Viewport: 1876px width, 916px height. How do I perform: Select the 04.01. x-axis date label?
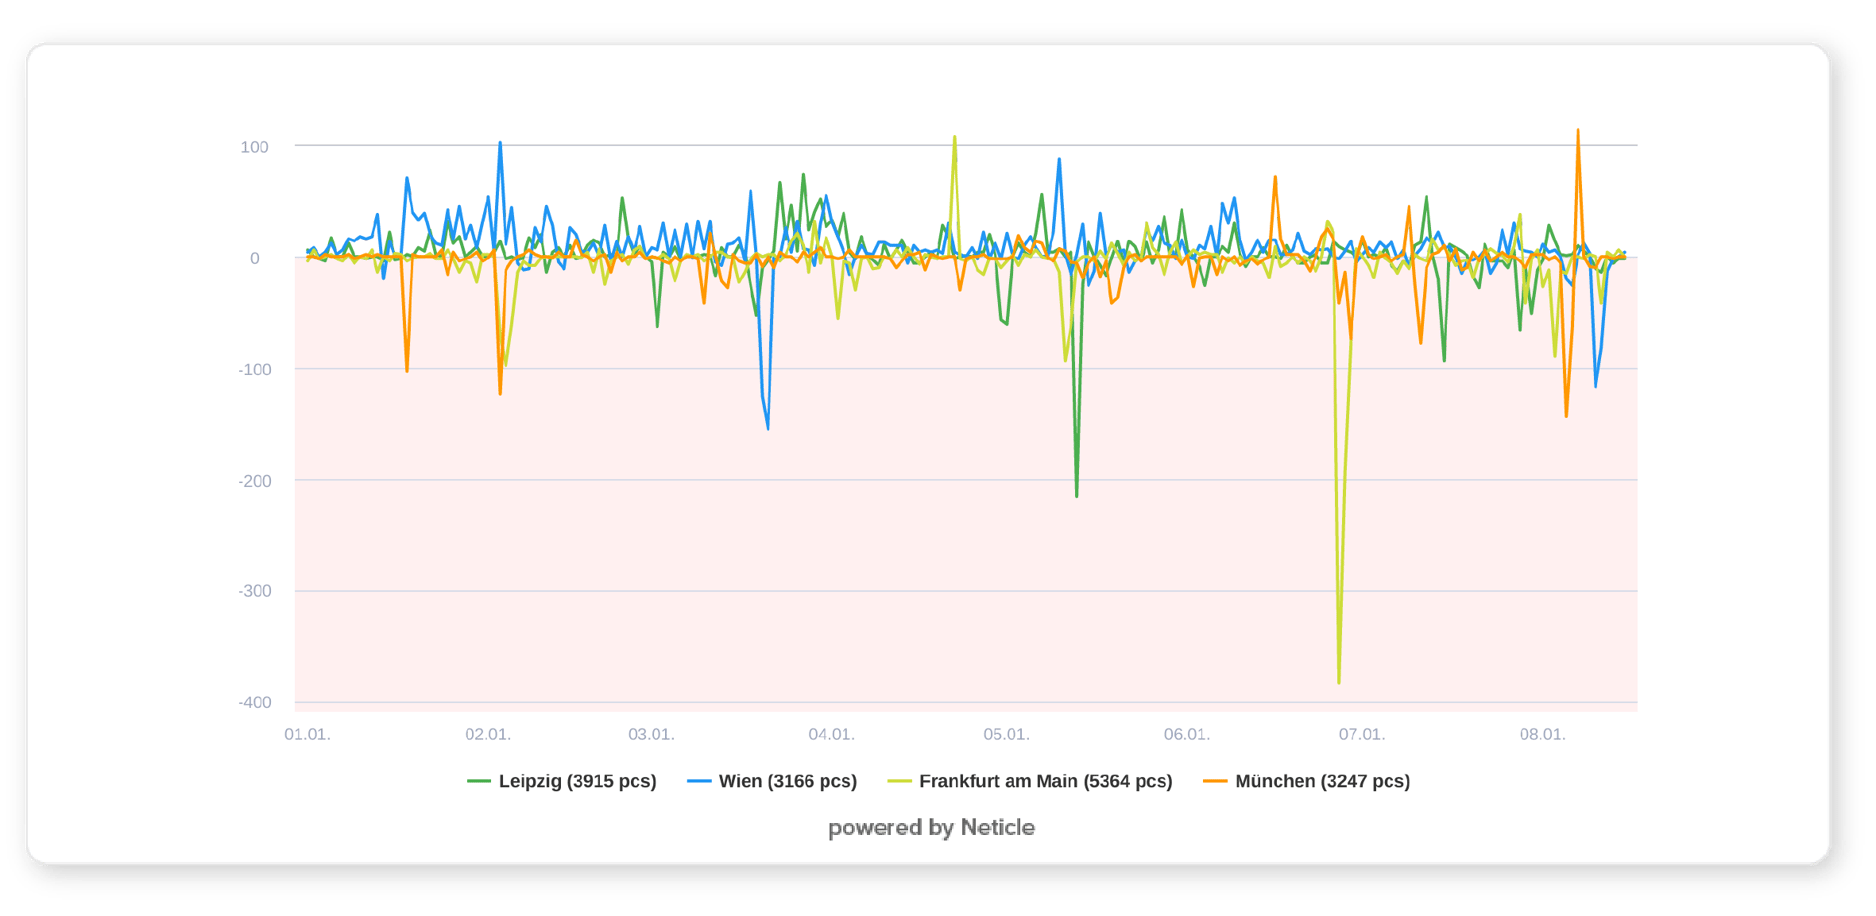coord(831,734)
